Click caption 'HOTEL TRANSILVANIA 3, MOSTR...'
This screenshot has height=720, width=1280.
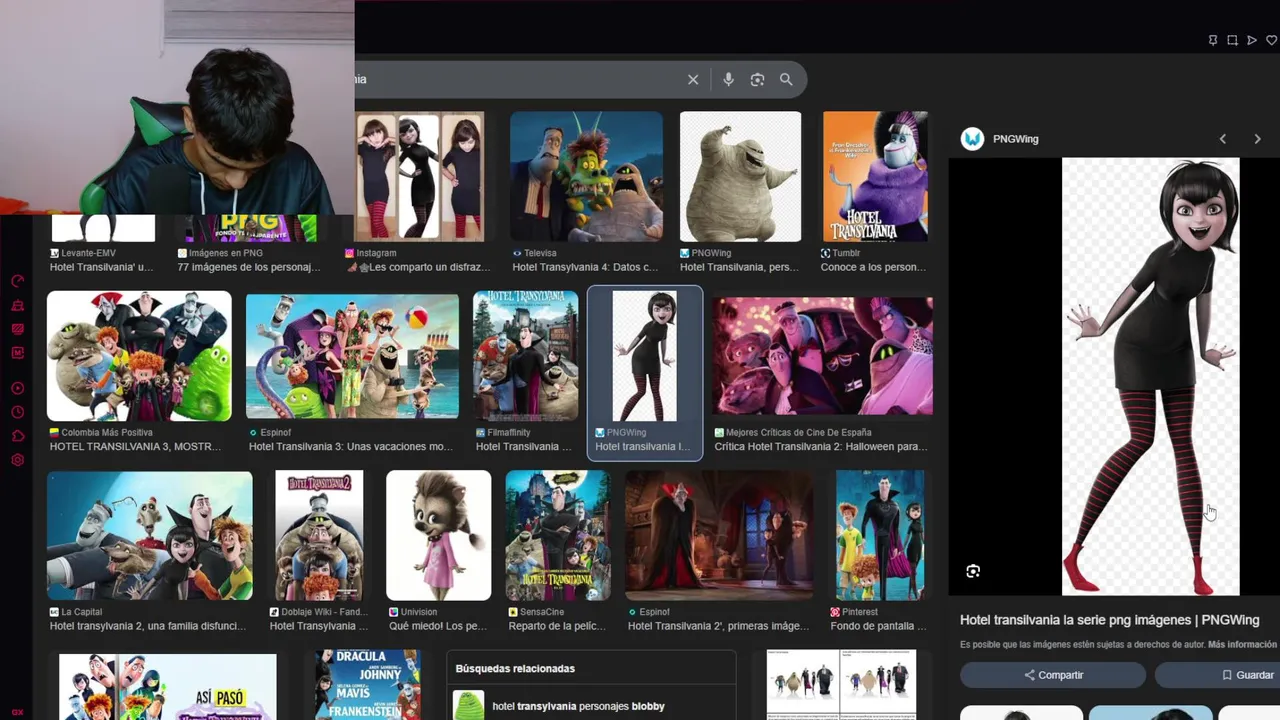[135, 447]
